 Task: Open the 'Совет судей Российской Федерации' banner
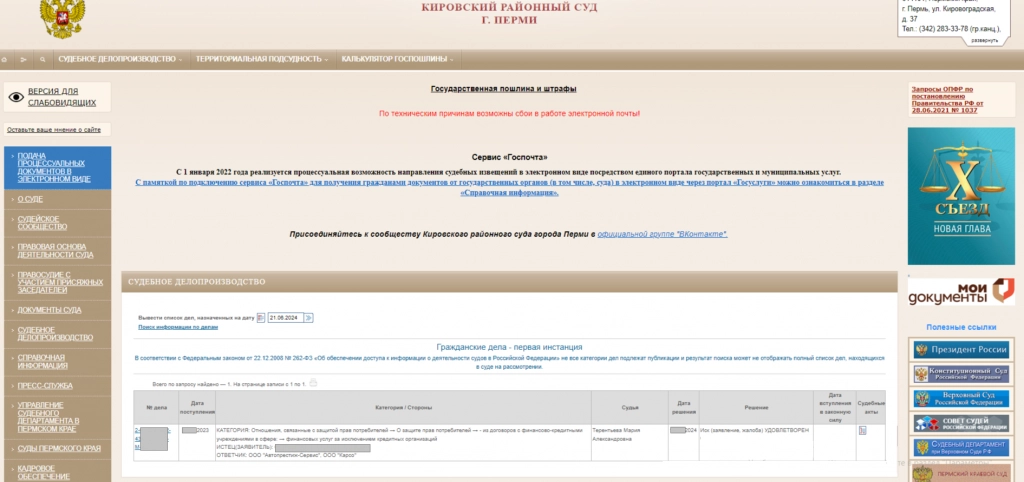[x=961, y=423]
